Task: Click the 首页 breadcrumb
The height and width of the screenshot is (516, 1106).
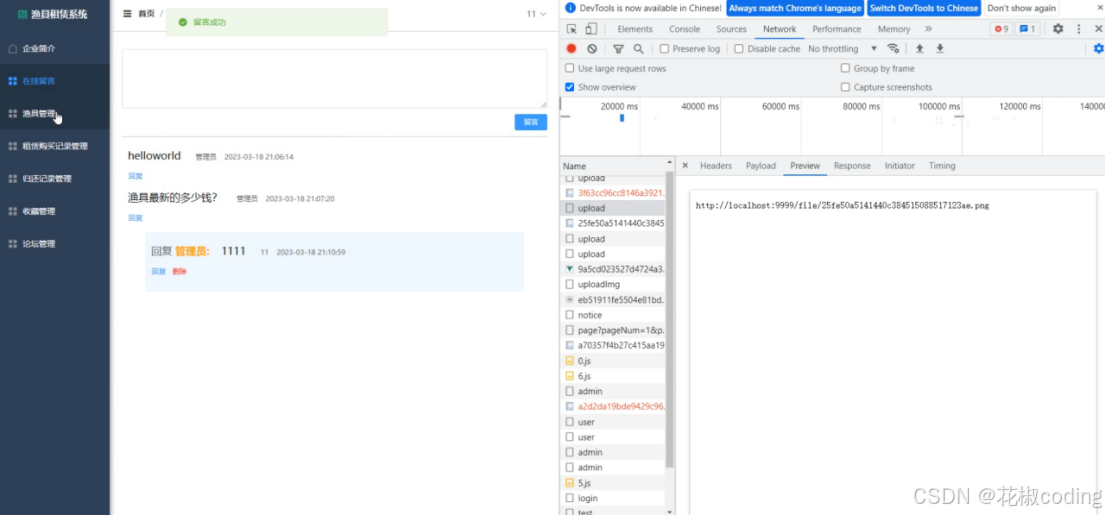Action: coord(146,13)
